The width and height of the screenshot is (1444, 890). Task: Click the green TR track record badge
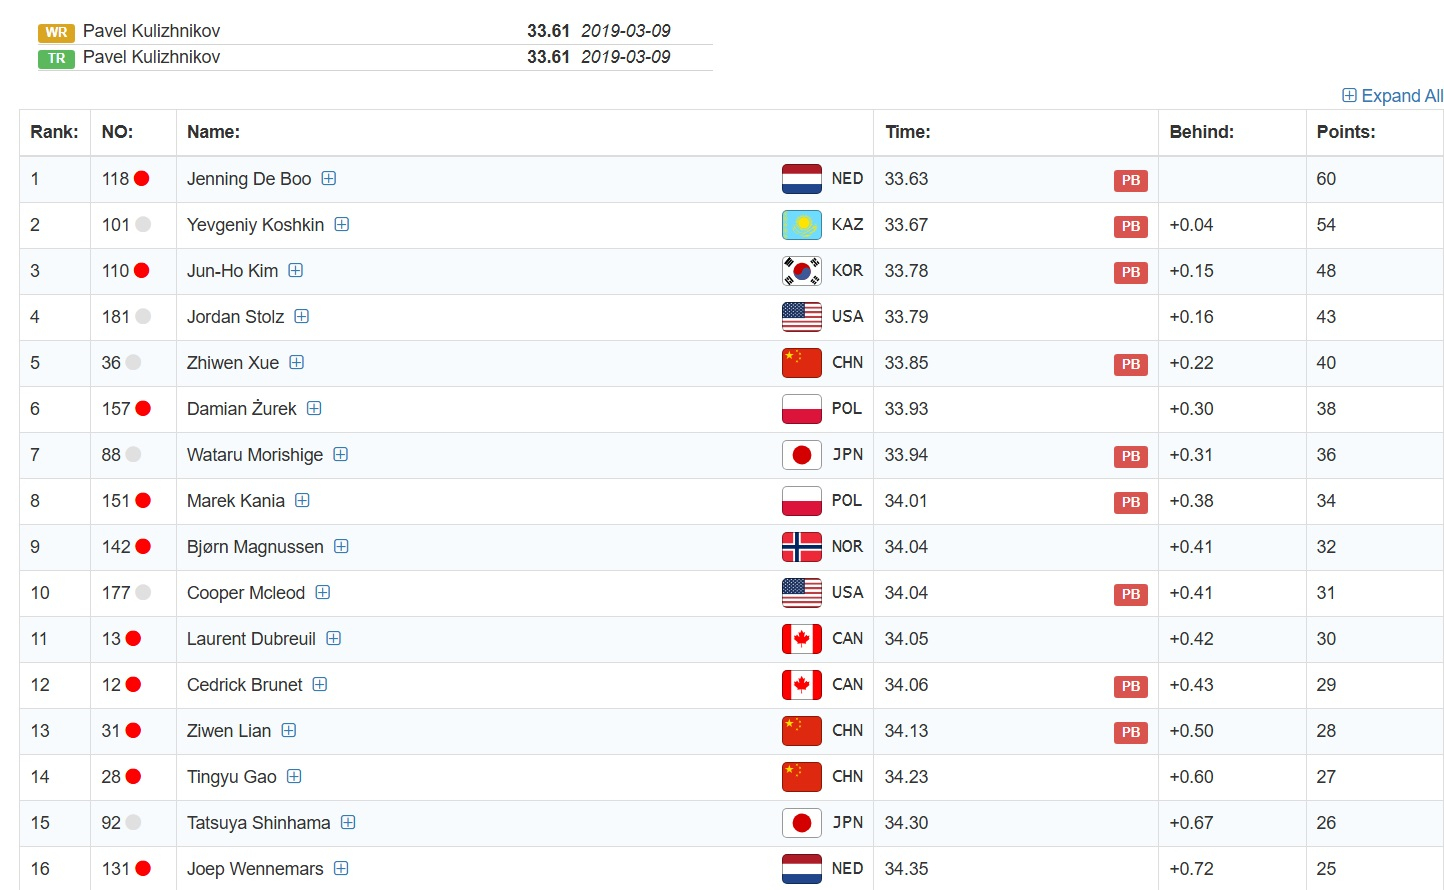coord(56,58)
